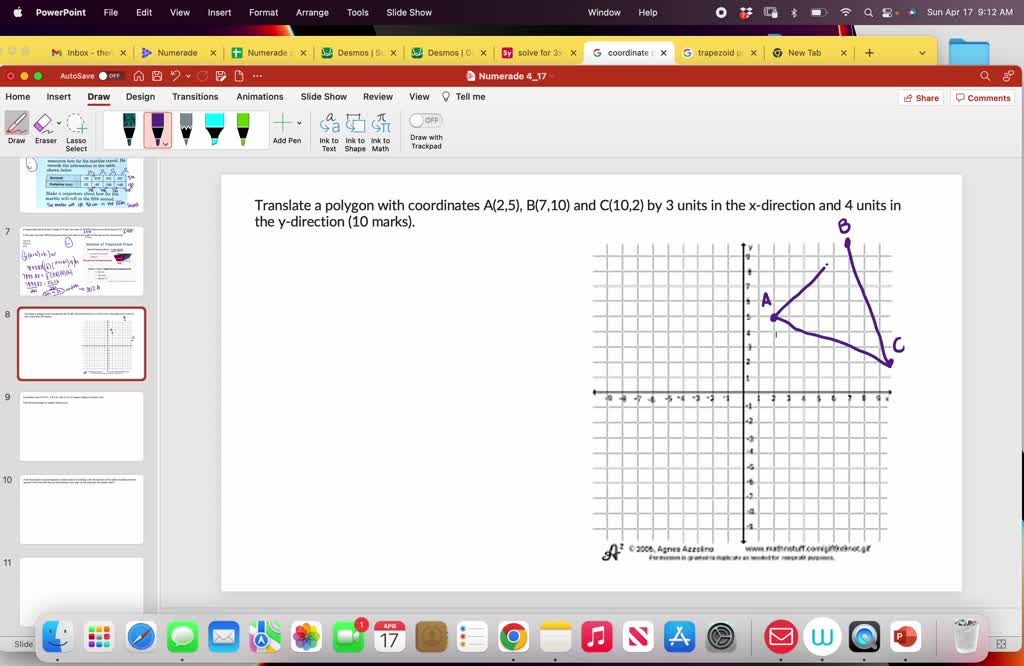Open PowerPoint's search icon
The image size is (1024, 666).
[x=983, y=75]
